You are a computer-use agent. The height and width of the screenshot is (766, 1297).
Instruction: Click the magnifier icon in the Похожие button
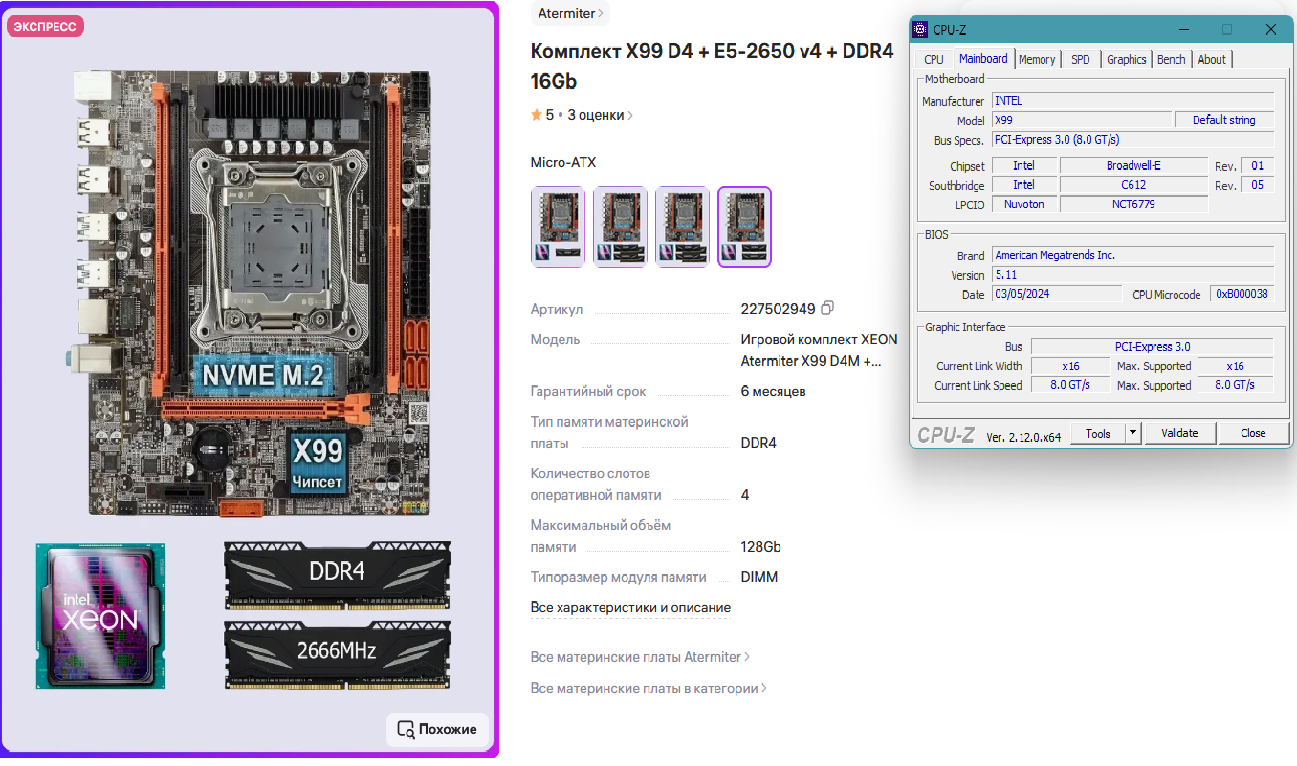pyautogui.click(x=406, y=729)
